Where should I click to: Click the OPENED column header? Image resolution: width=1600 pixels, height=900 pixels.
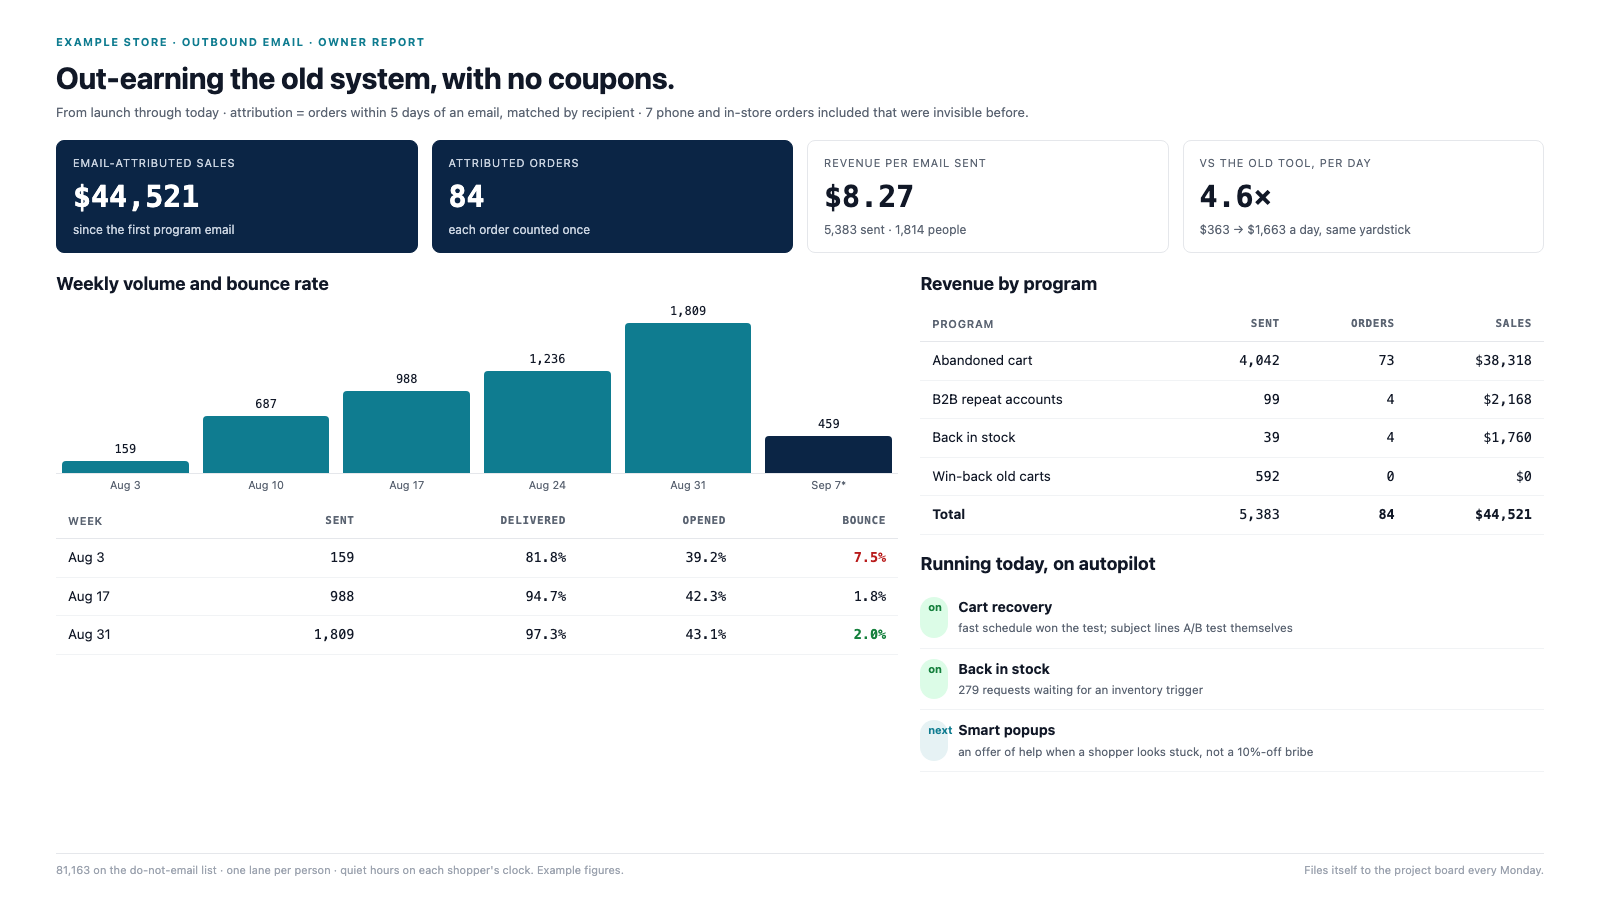click(704, 520)
